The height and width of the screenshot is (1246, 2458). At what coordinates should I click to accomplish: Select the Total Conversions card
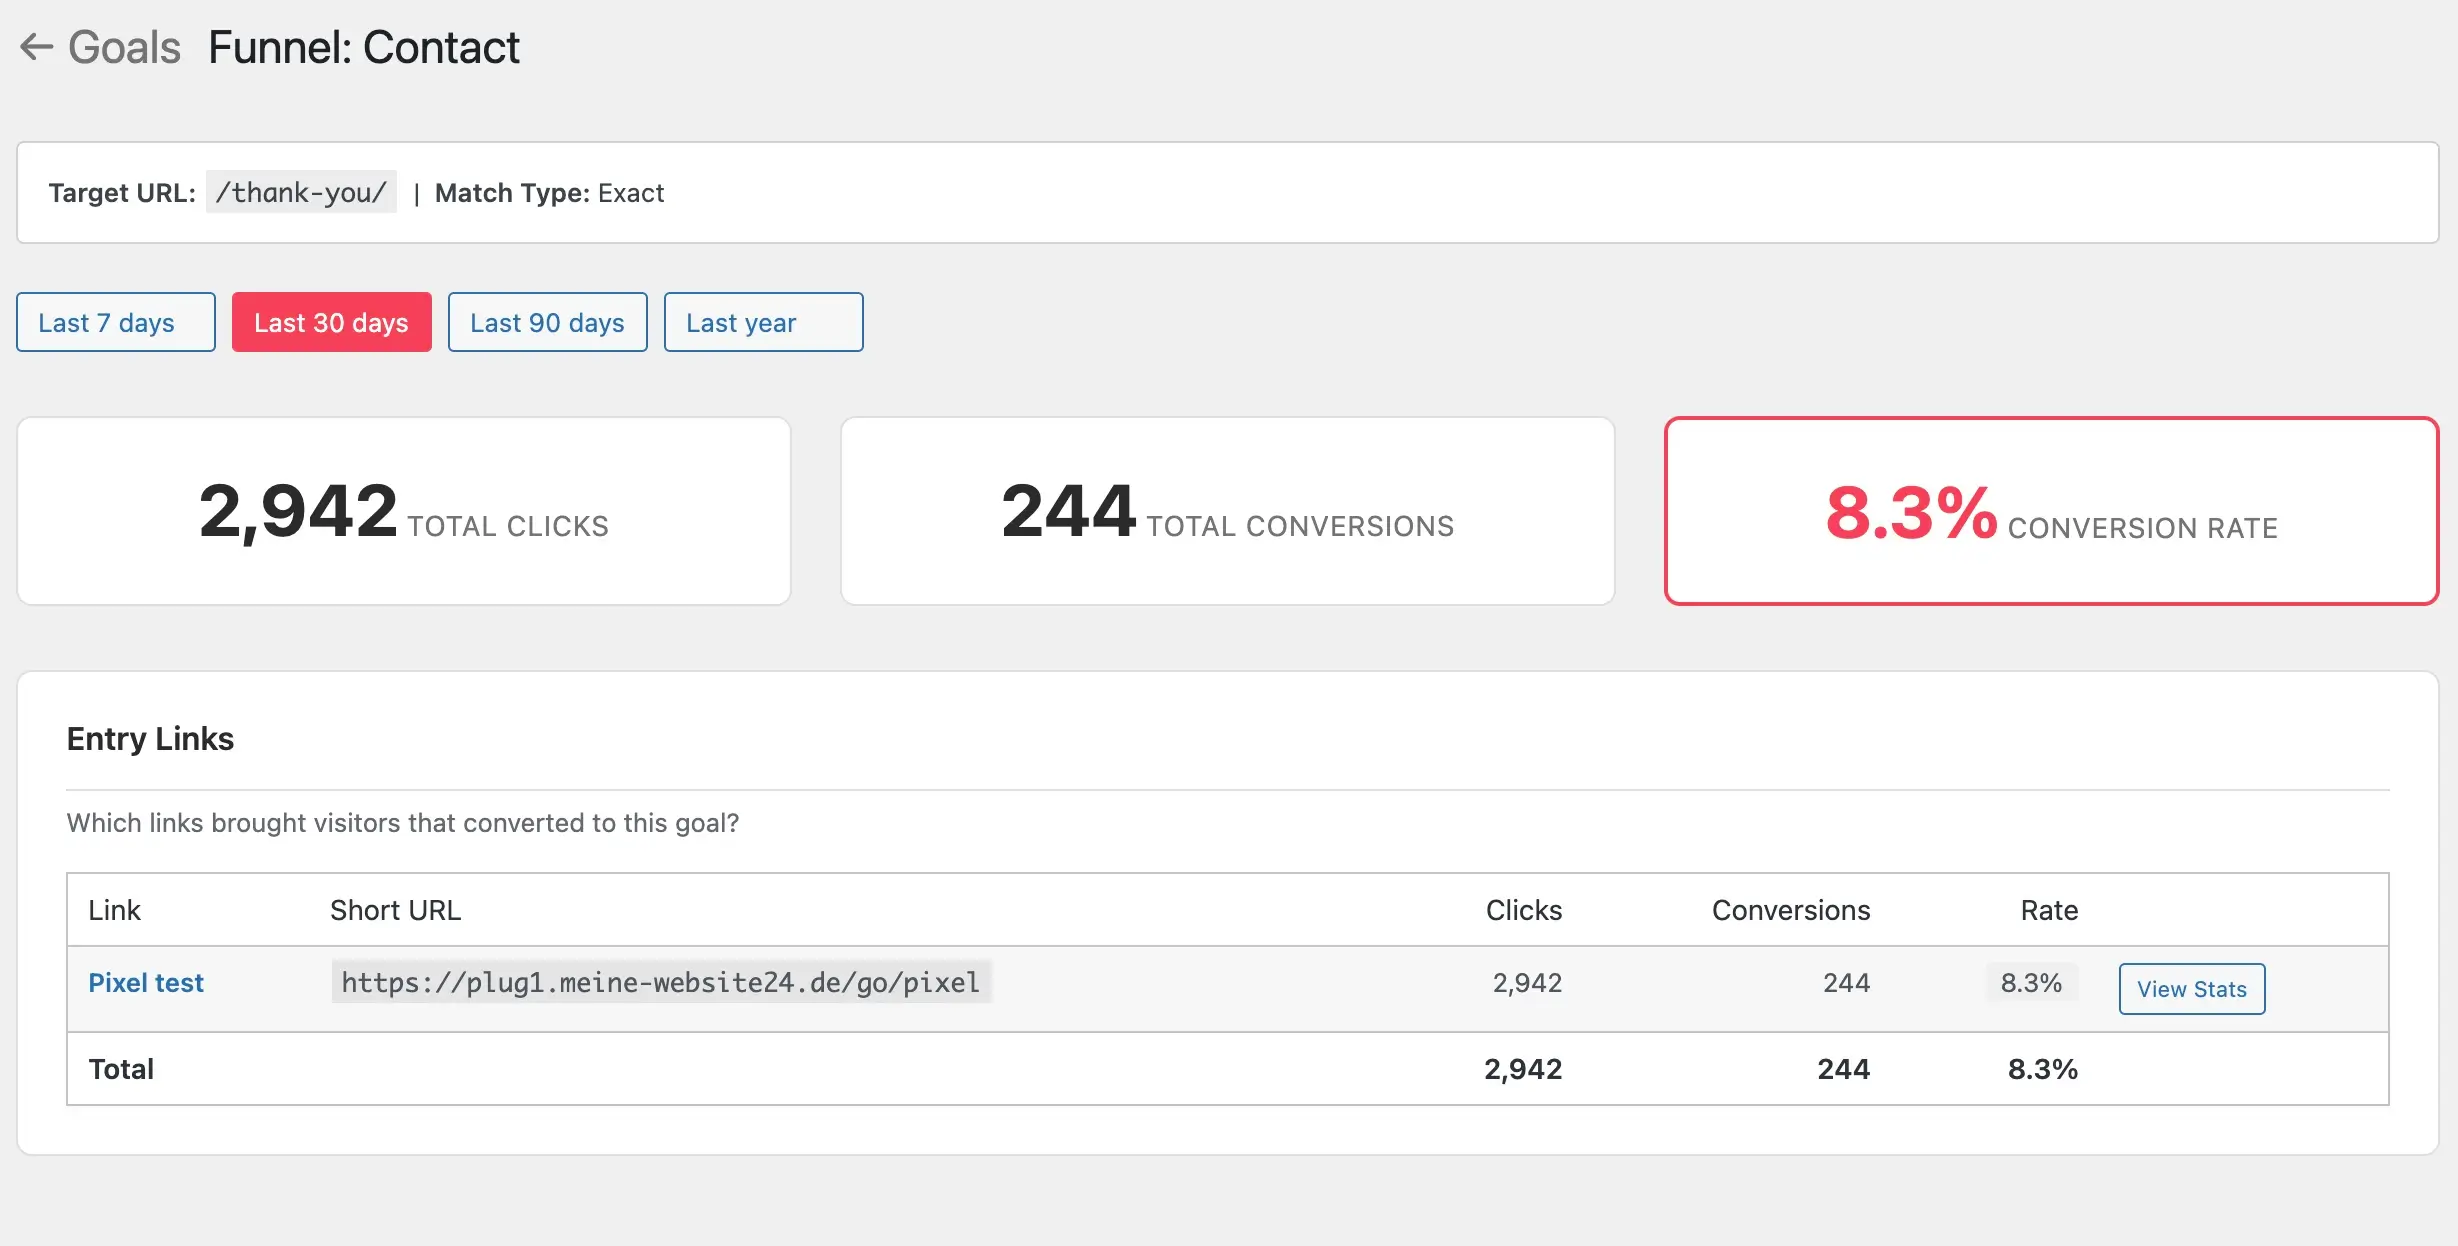click(x=1228, y=511)
